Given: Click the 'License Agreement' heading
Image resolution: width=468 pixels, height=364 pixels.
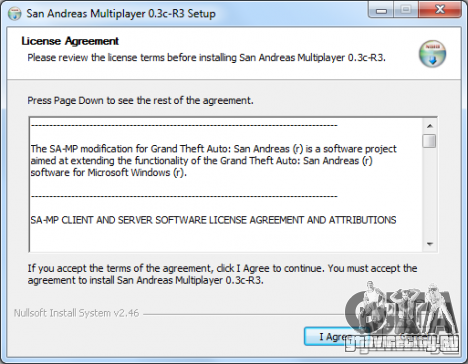Looking at the screenshot, I should tap(70, 41).
